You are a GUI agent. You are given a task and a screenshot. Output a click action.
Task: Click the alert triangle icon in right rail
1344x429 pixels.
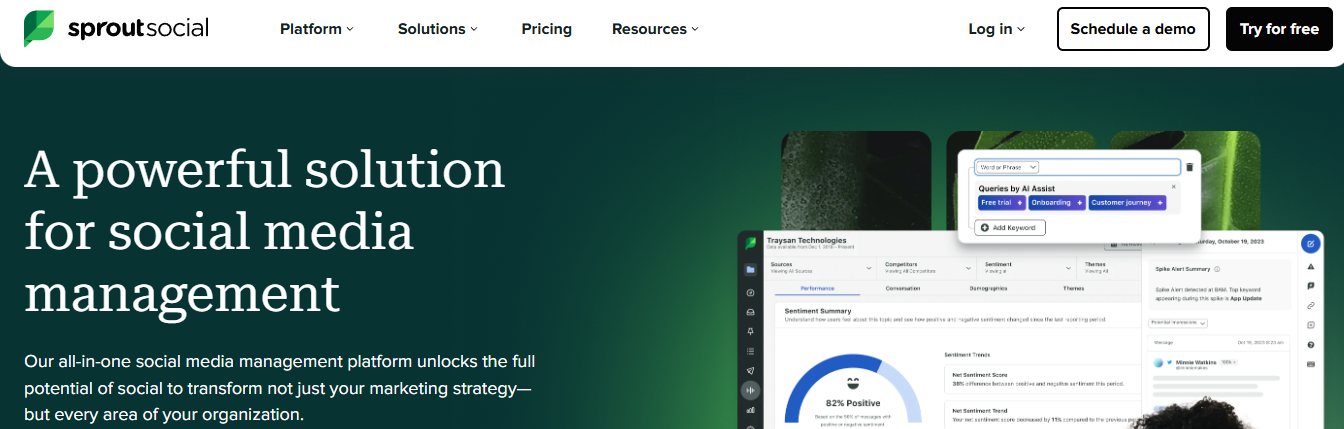click(1311, 267)
